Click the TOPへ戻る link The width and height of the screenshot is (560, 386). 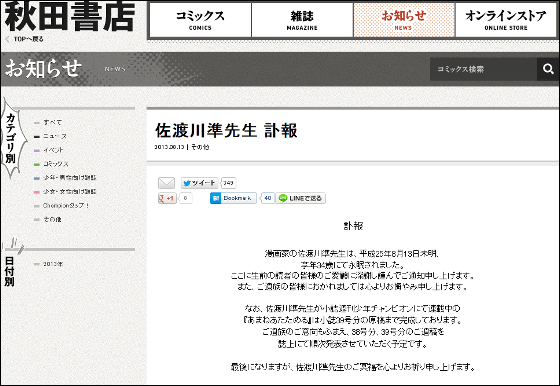point(29,39)
